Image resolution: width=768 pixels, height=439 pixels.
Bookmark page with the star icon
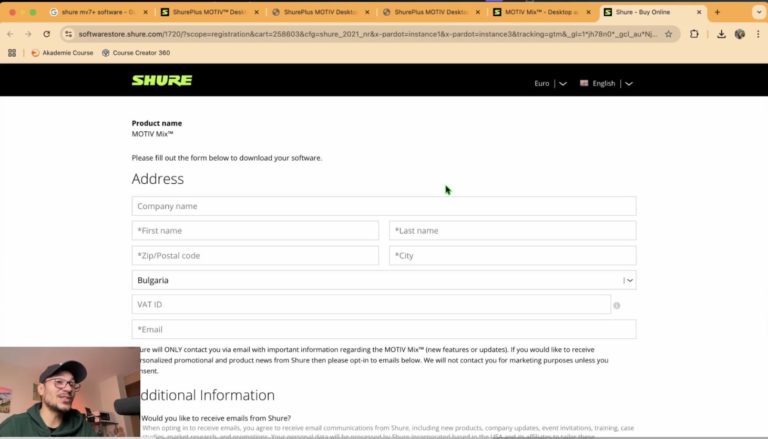click(668, 34)
